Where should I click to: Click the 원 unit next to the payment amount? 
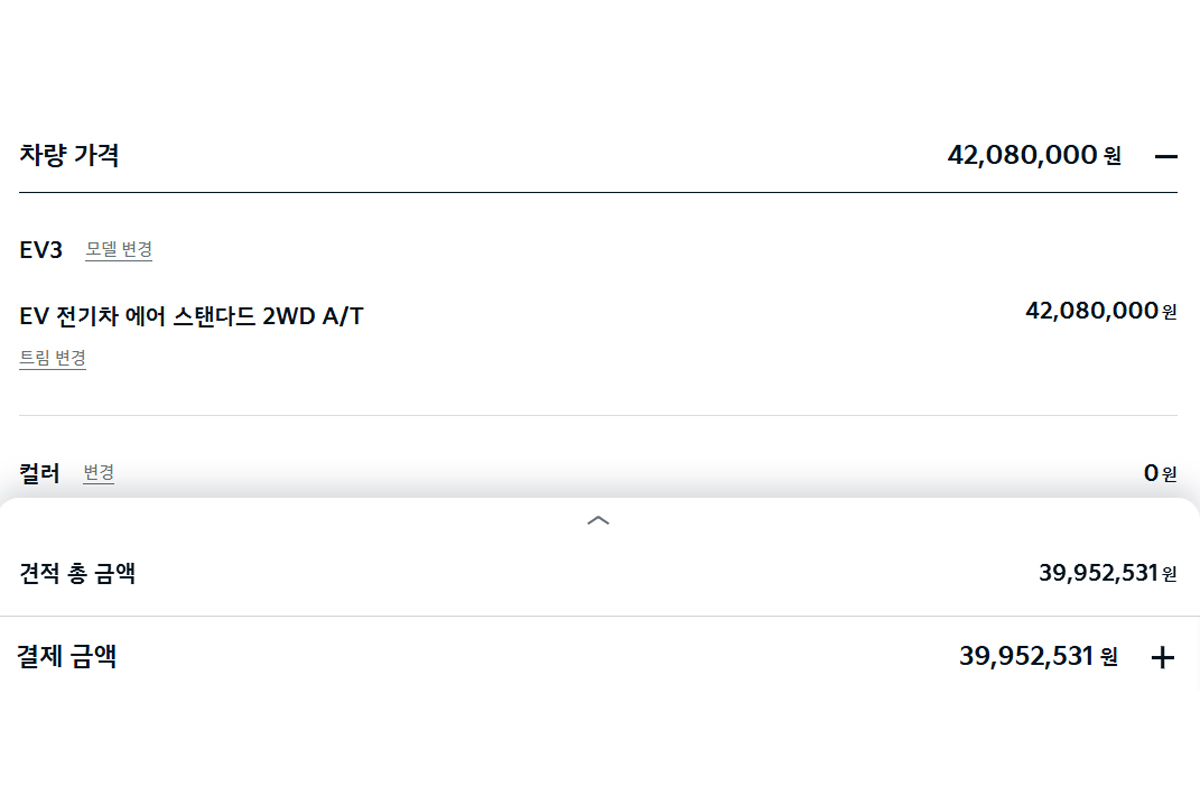1109,657
